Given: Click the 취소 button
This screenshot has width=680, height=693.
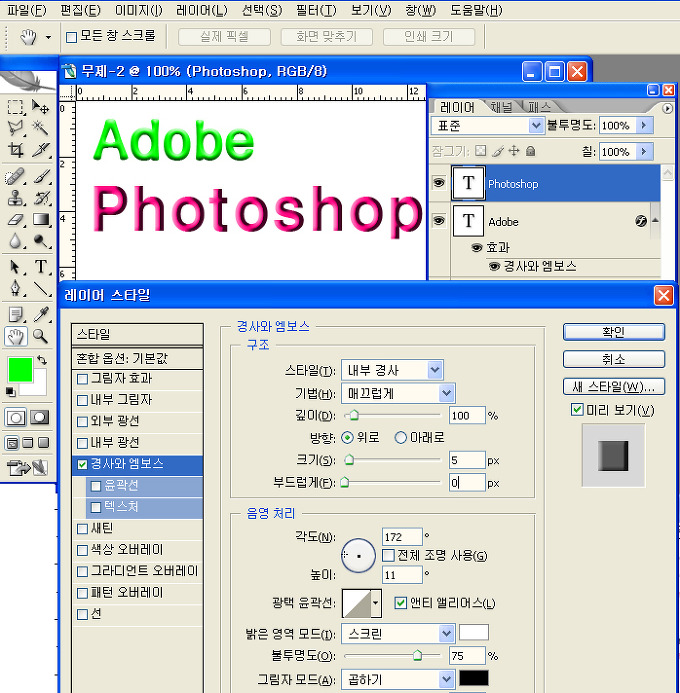Looking at the screenshot, I should pyautogui.click(x=614, y=359).
